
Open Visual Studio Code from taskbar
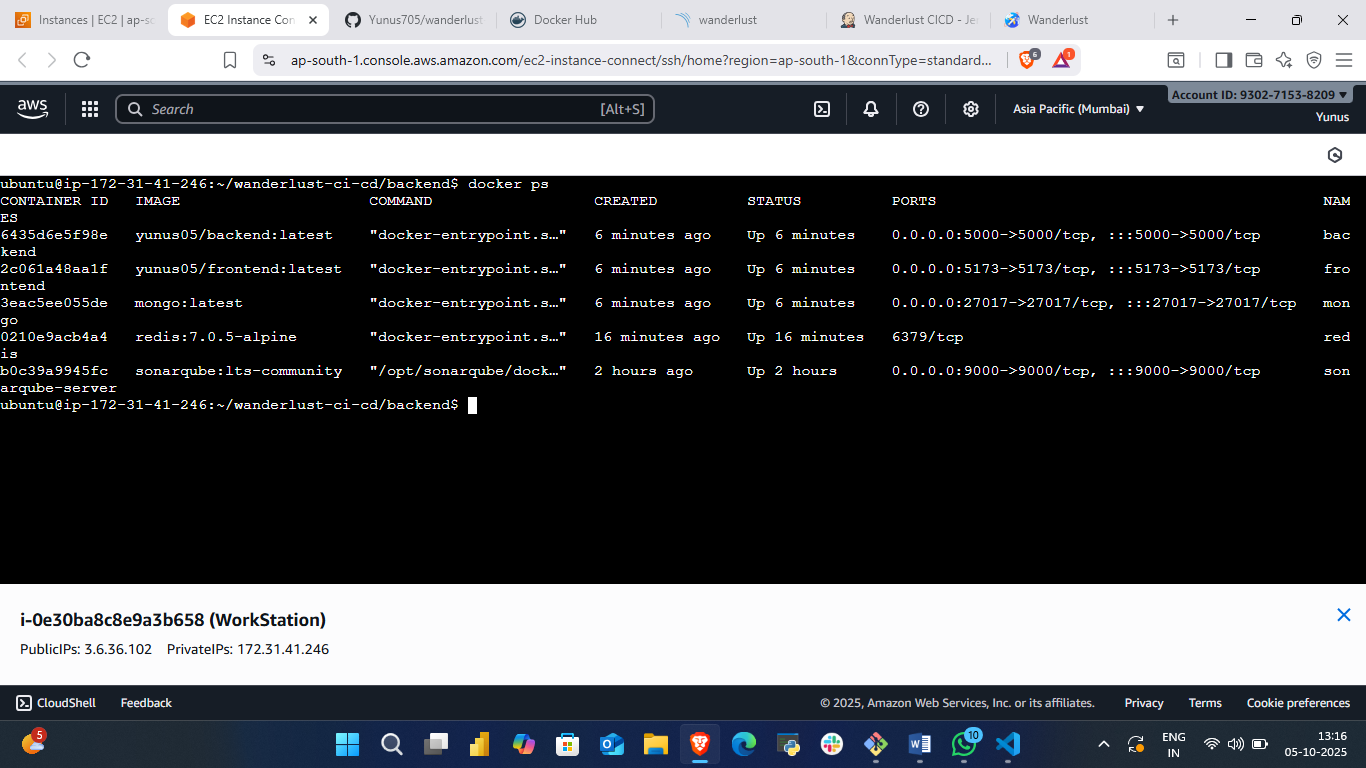click(x=1007, y=744)
